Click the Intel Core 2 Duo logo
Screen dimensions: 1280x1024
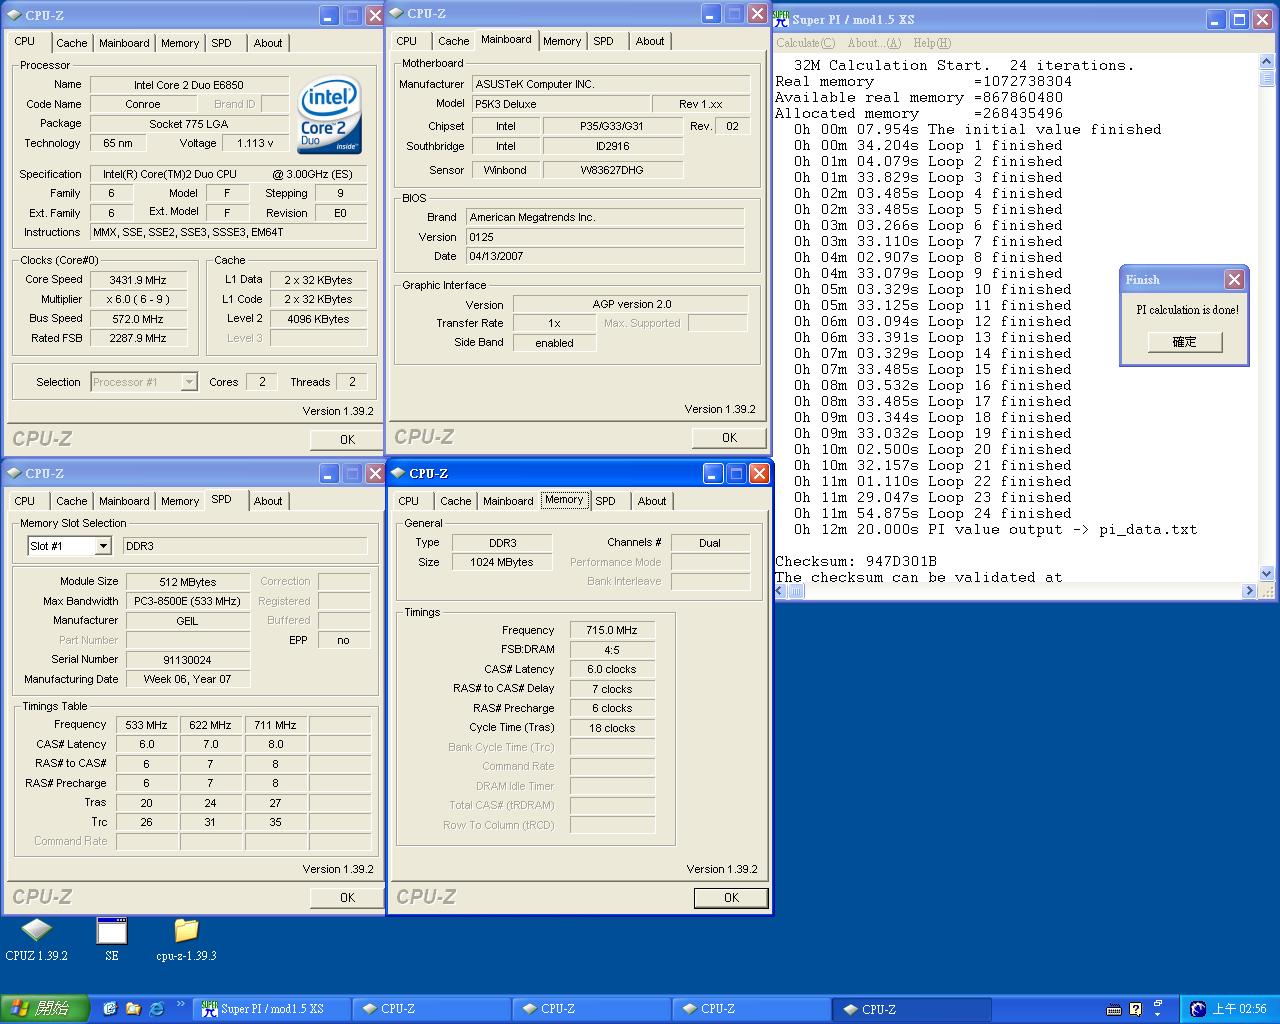click(x=329, y=115)
